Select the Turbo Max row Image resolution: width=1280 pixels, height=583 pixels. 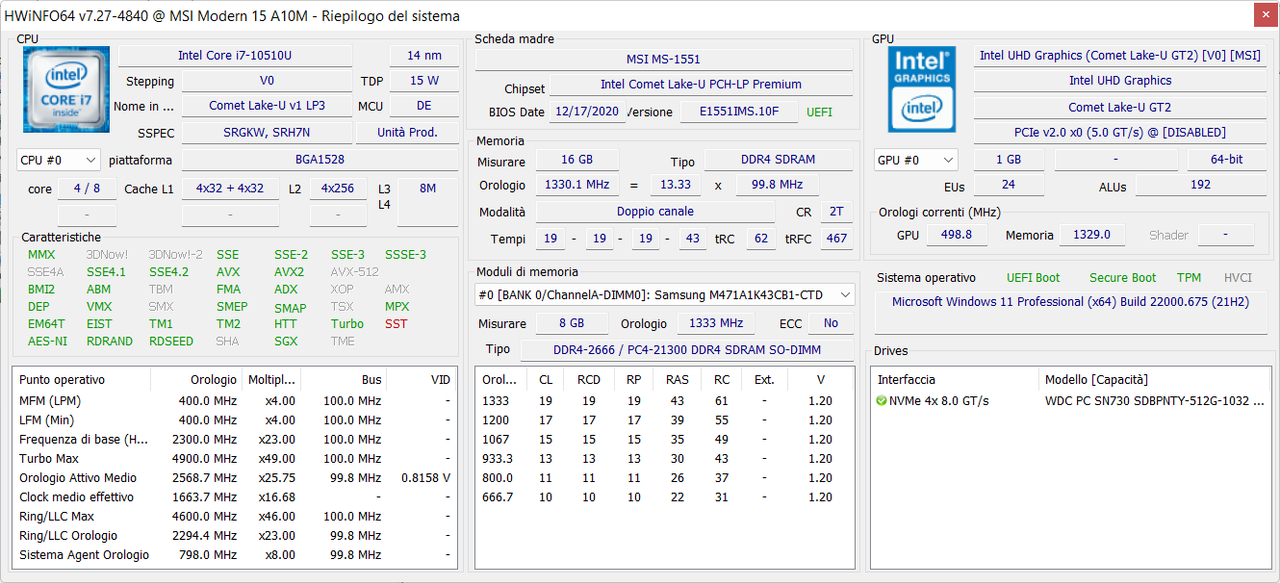pyautogui.click(x=235, y=459)
